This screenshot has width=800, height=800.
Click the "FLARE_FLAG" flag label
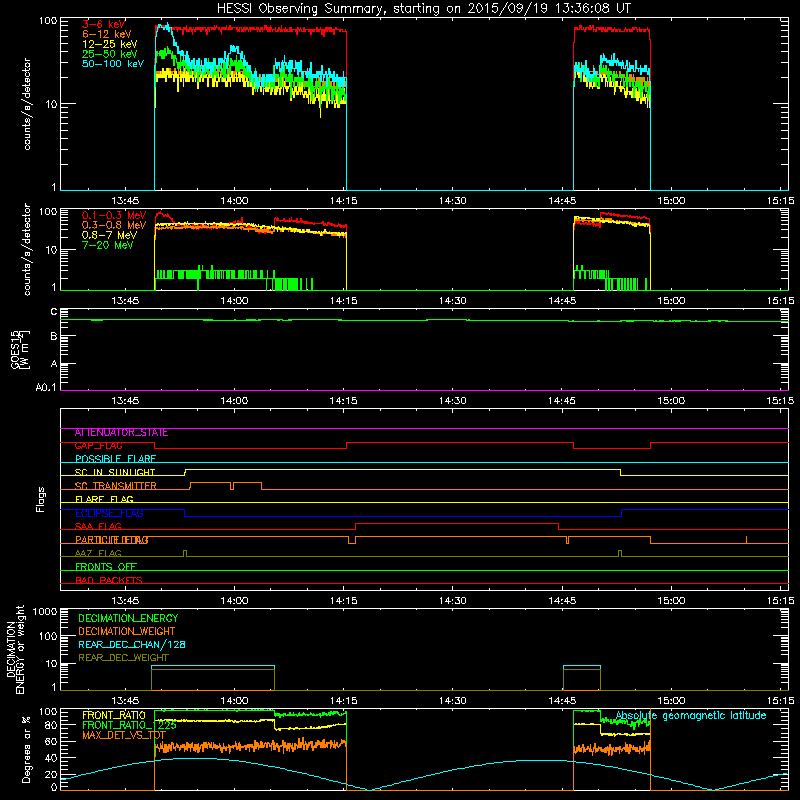click(104, 499)
